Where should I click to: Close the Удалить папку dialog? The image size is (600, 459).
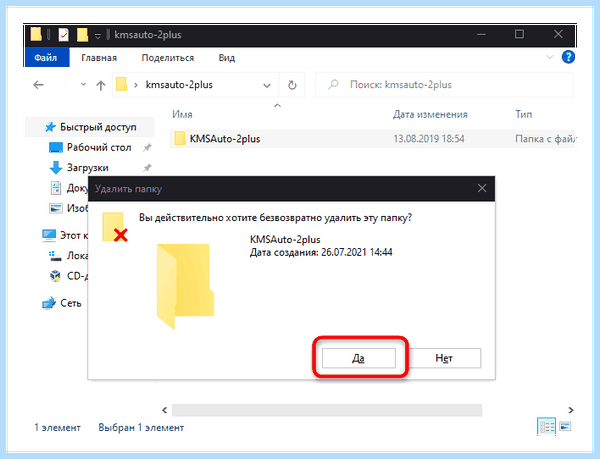pos(482,188)
